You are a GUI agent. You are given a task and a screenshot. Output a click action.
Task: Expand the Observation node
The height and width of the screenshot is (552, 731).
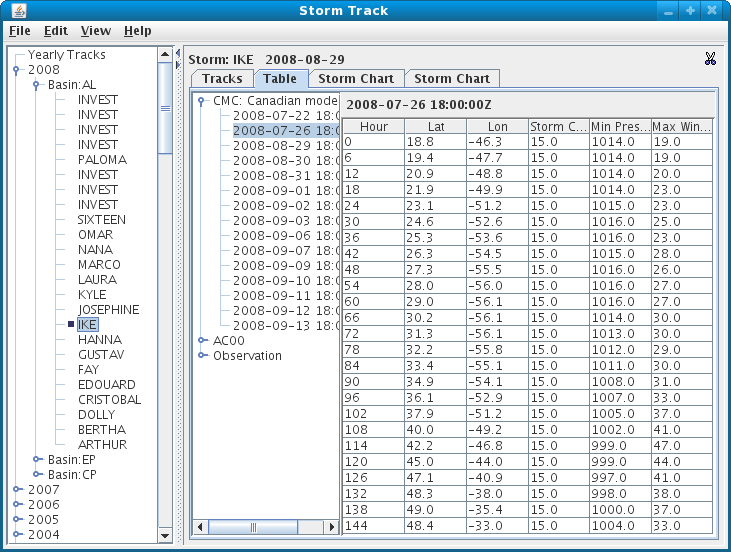(x=202, y=356)
